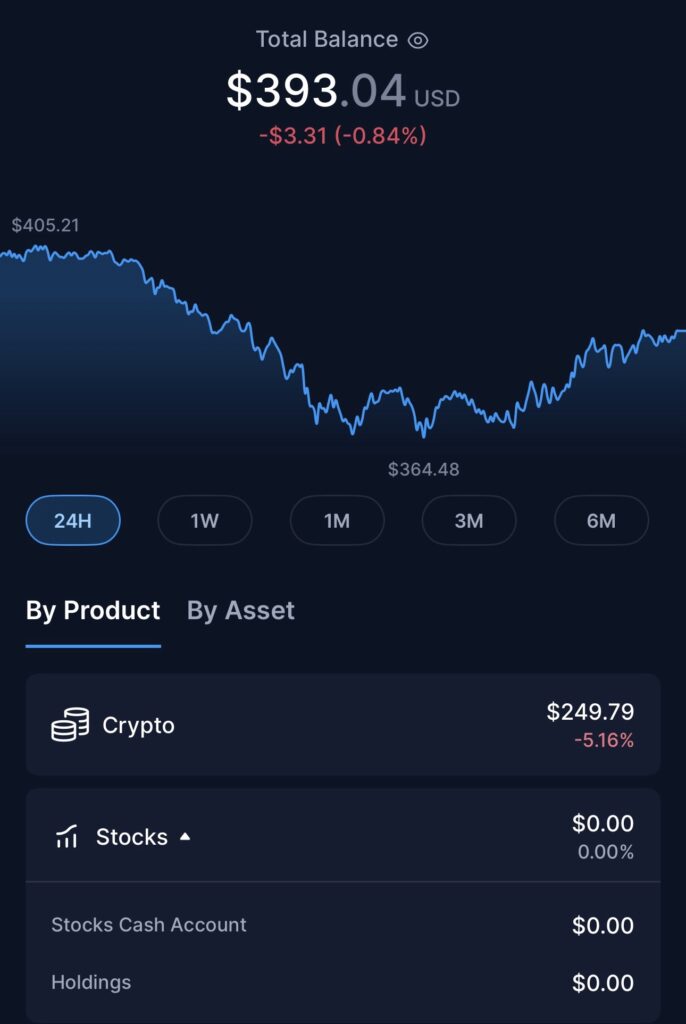
Task: Open the Crypto label in product list
Action: pos(138,725)
